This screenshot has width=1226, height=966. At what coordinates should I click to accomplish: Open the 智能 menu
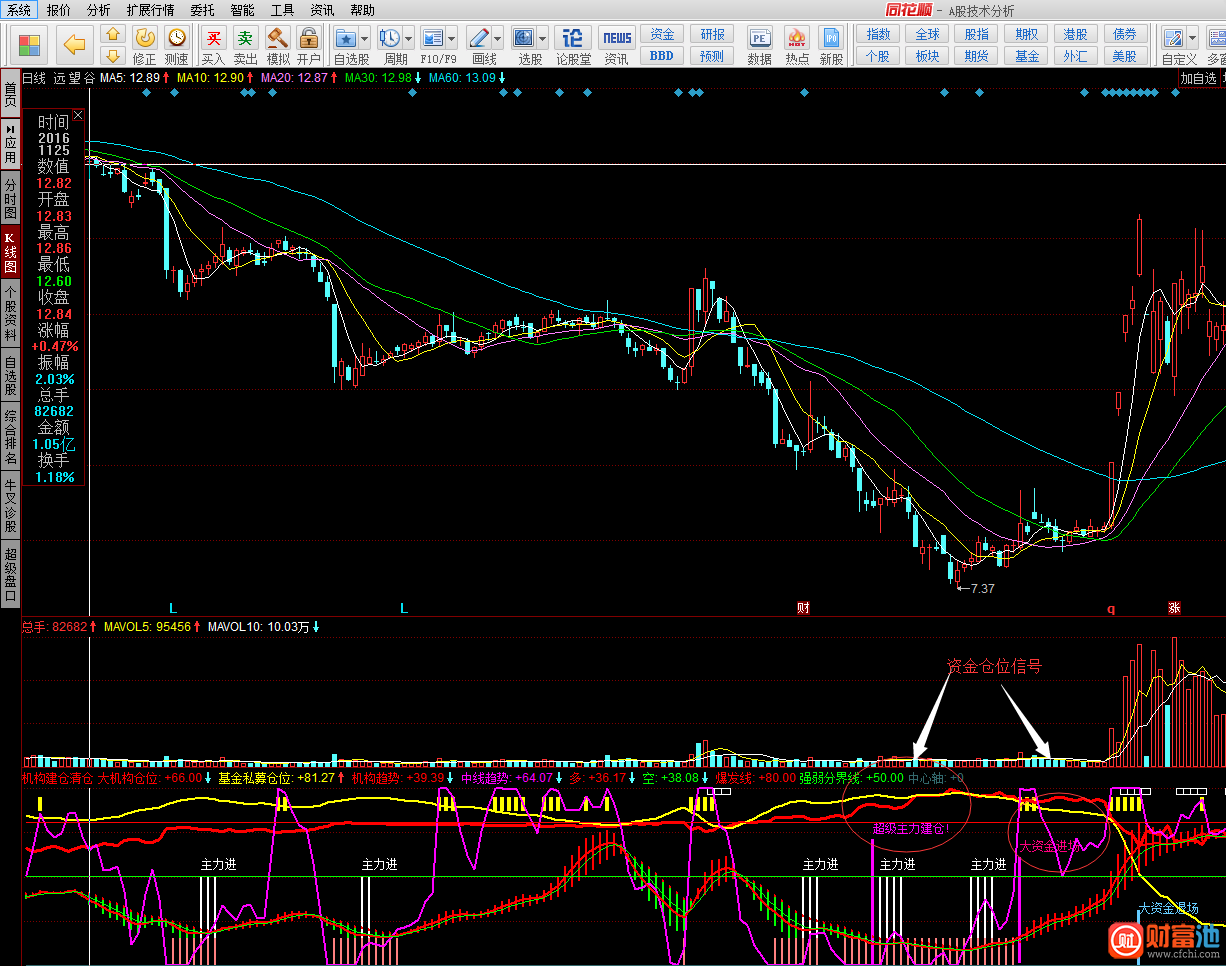coord(242,10)
